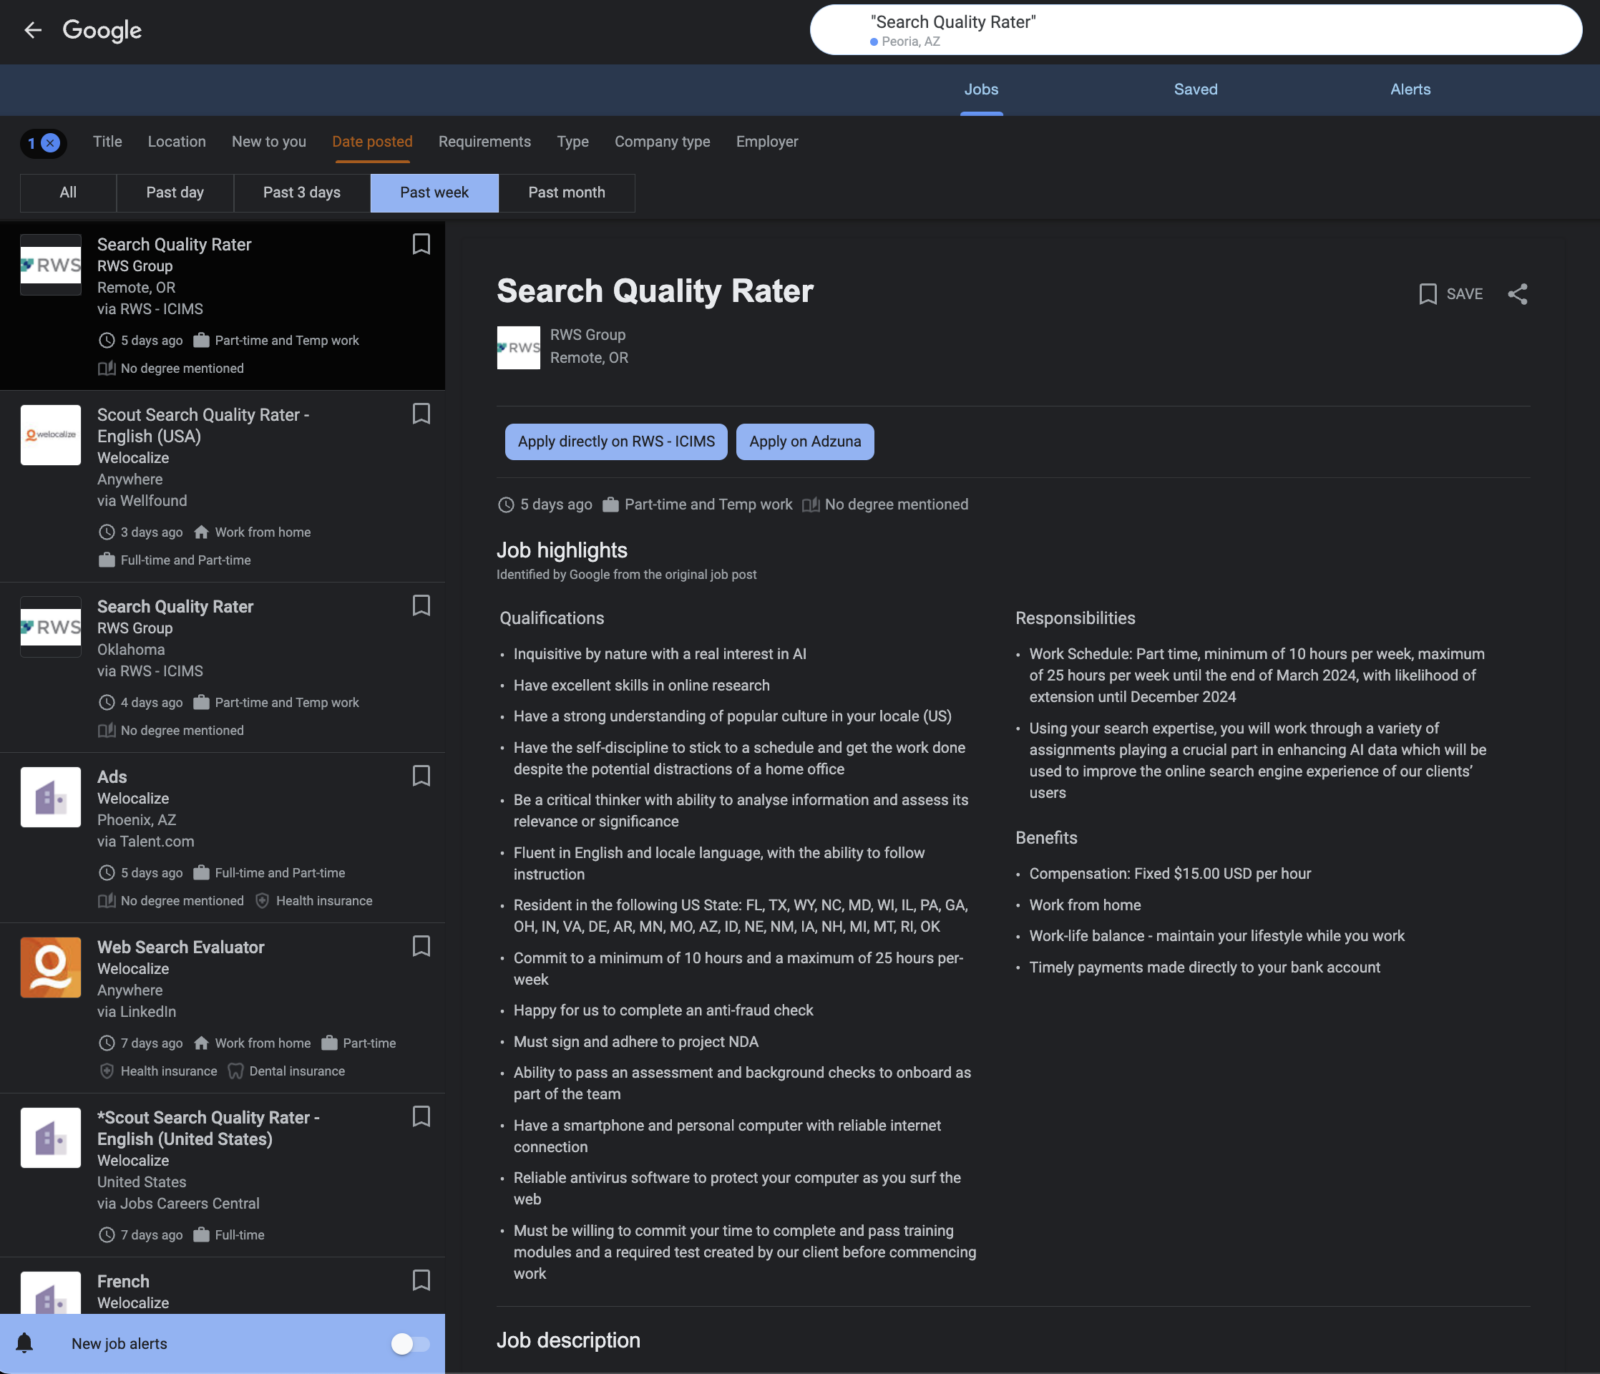Bookmark the Web Search Evaluator job
The height and width of the screenshot is (1374, 1600).
coord(421,946)
